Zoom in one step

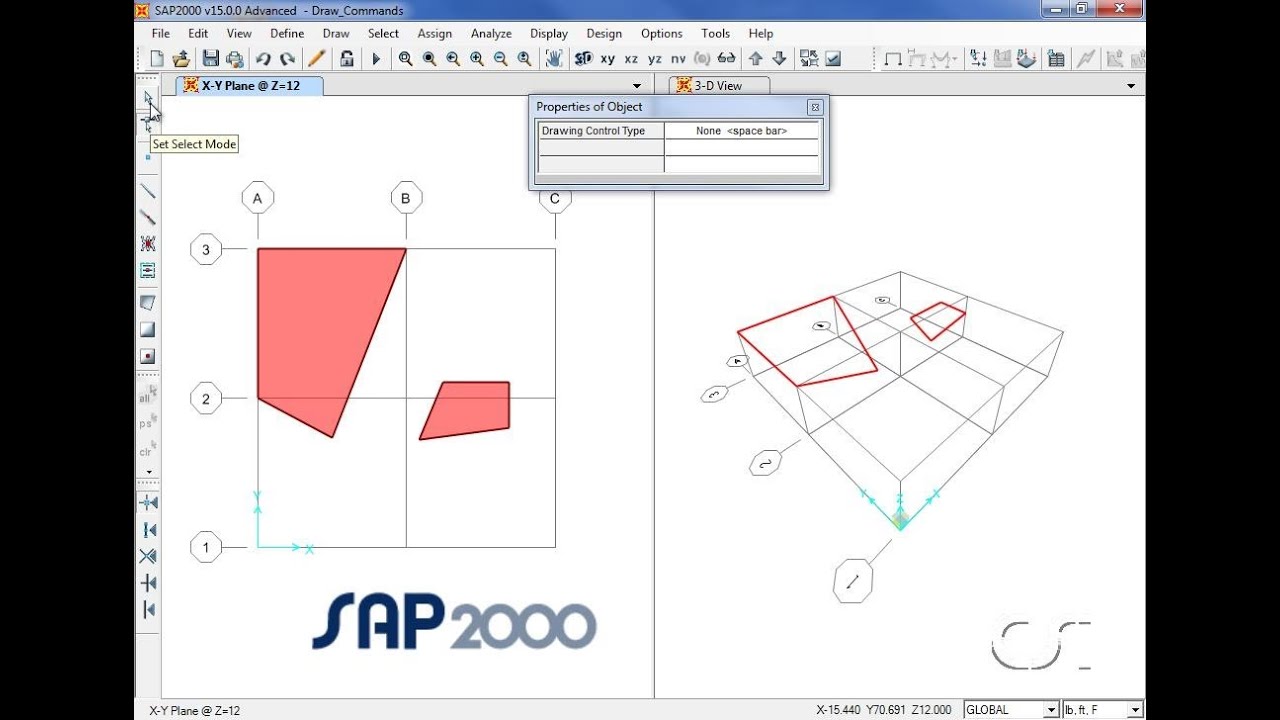(477, 59)
